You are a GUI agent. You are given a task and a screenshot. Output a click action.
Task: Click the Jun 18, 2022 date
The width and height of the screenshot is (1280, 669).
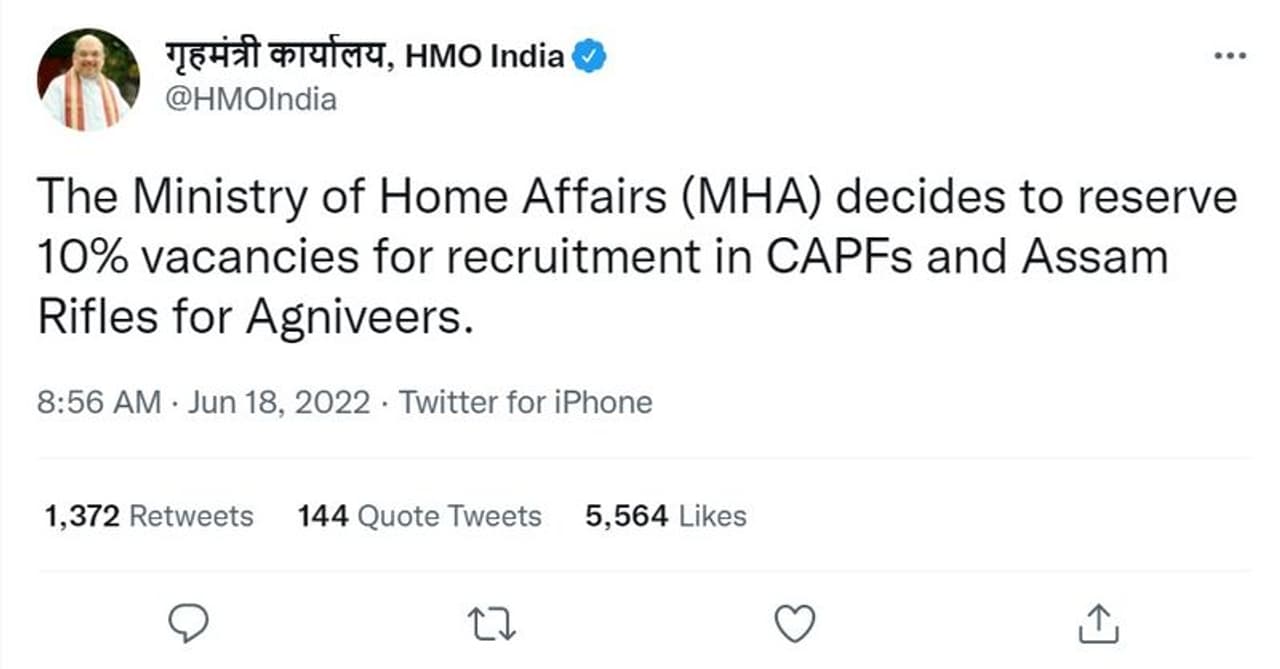click(280, 402)
